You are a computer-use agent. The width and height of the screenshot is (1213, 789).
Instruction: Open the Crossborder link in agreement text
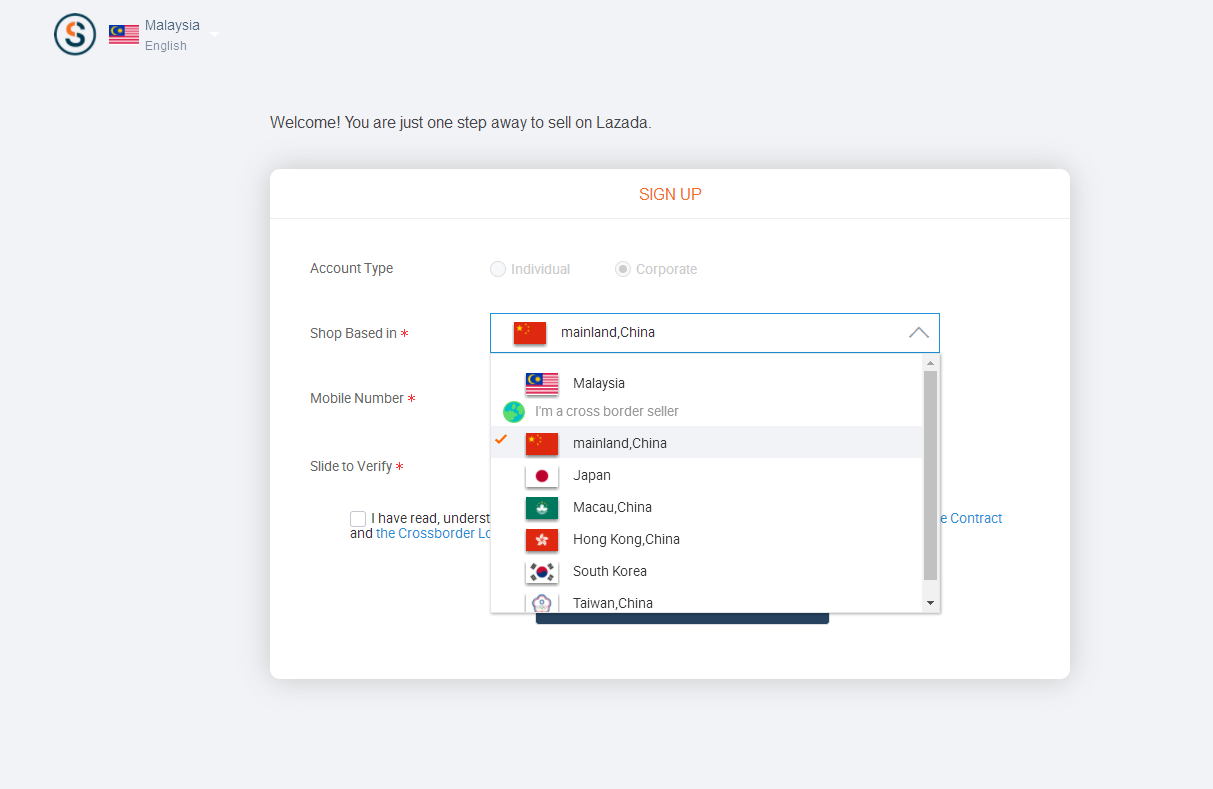434,533
